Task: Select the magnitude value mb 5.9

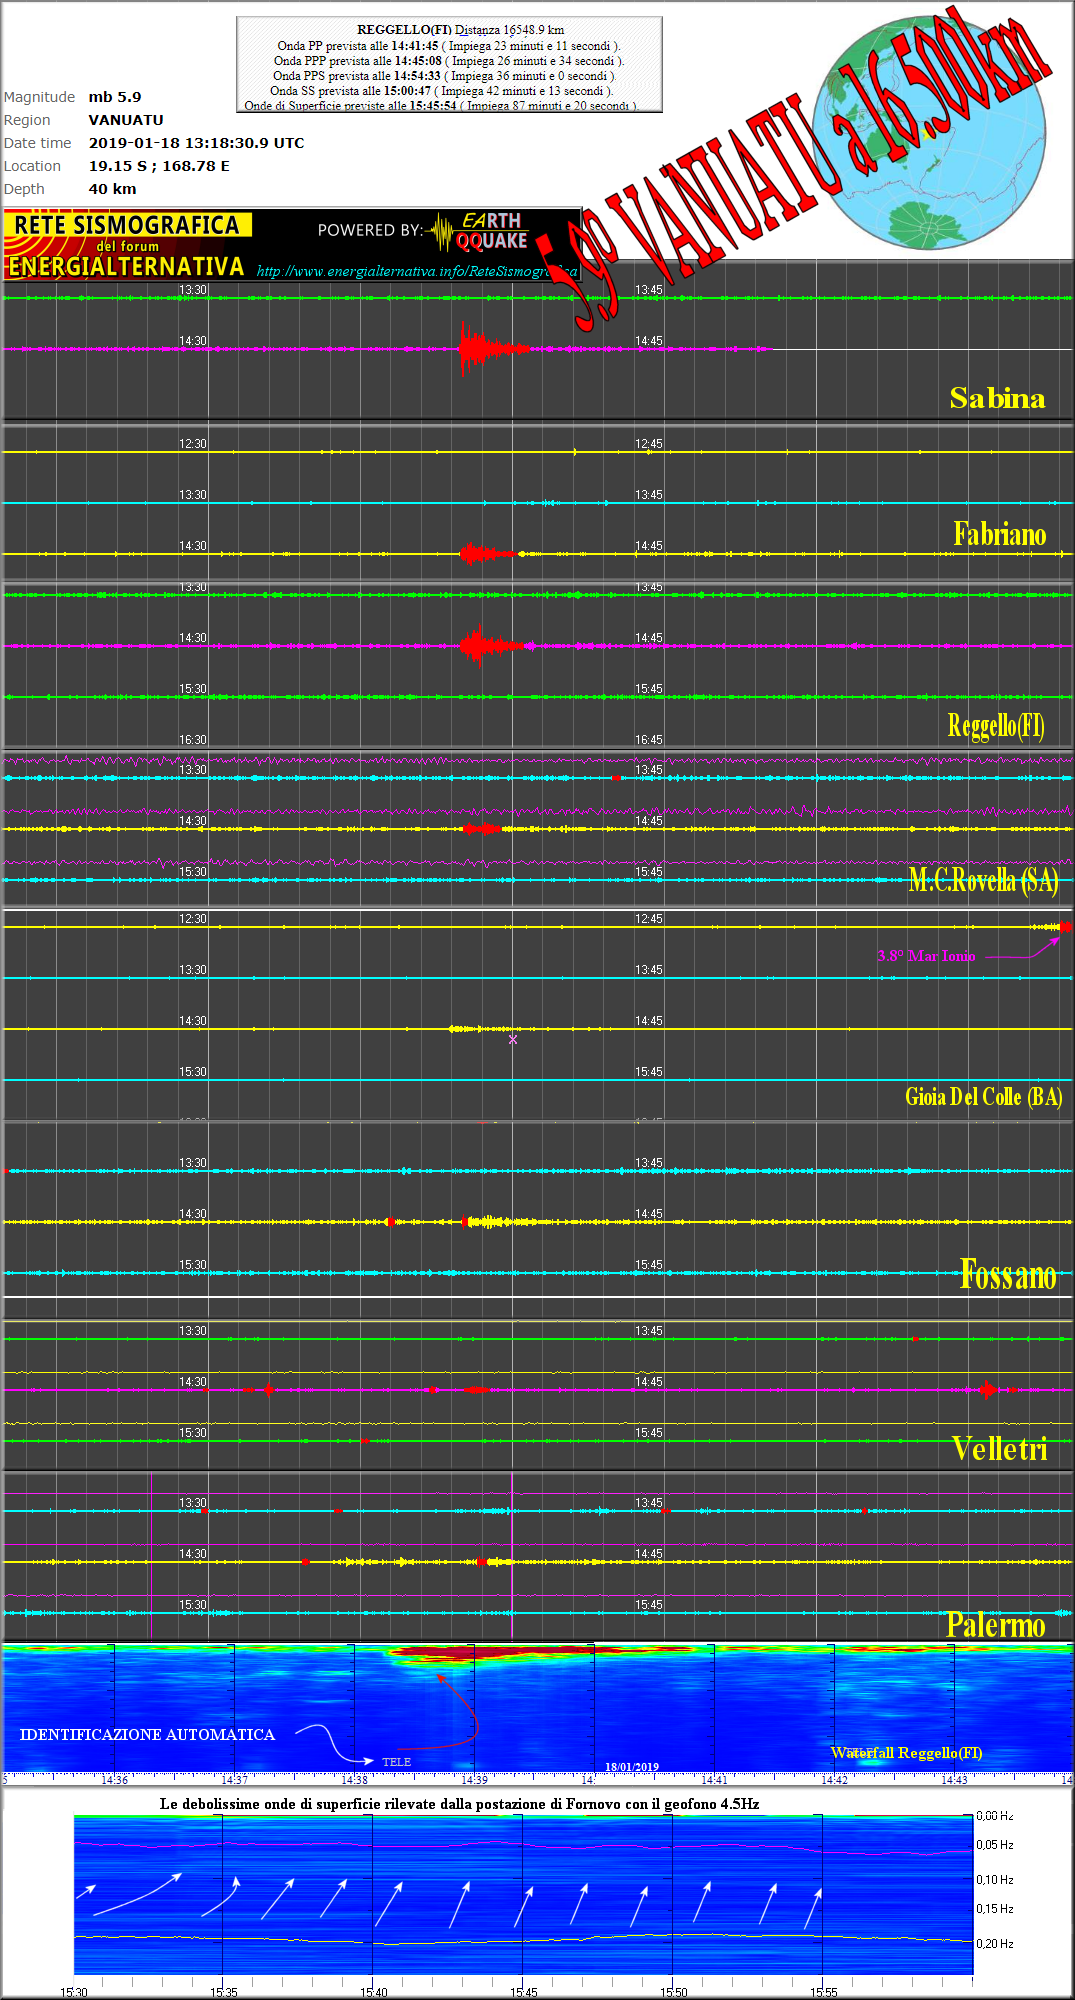Action: click(115, 97)
